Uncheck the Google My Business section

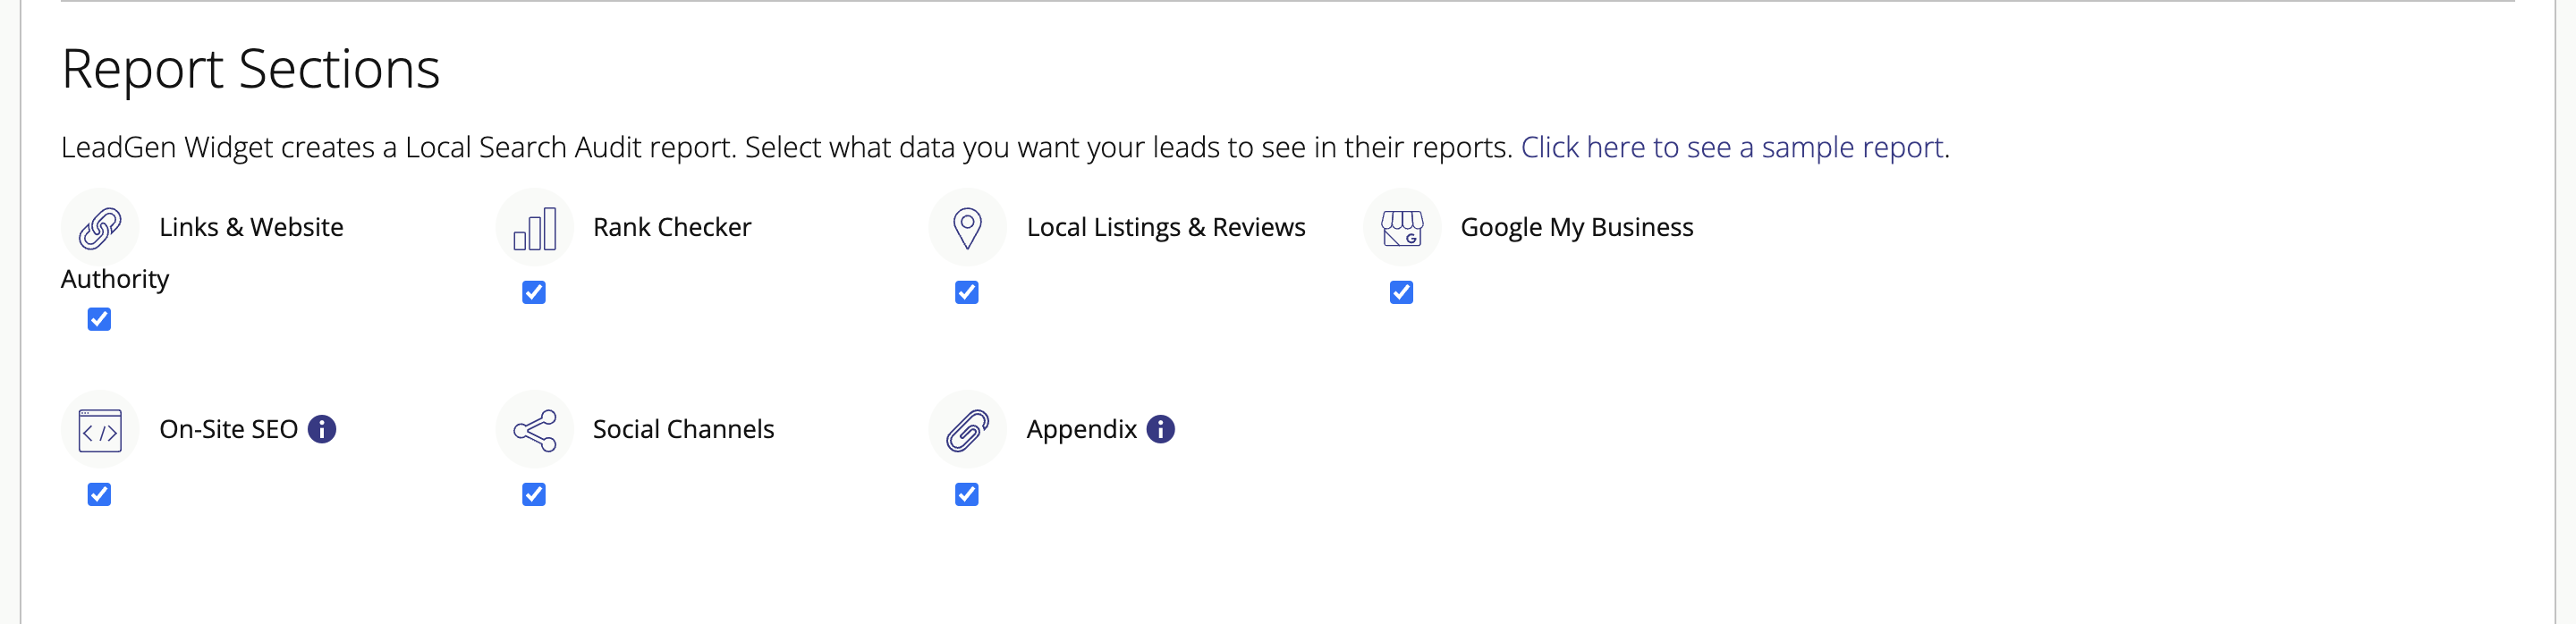point(1401,292)
